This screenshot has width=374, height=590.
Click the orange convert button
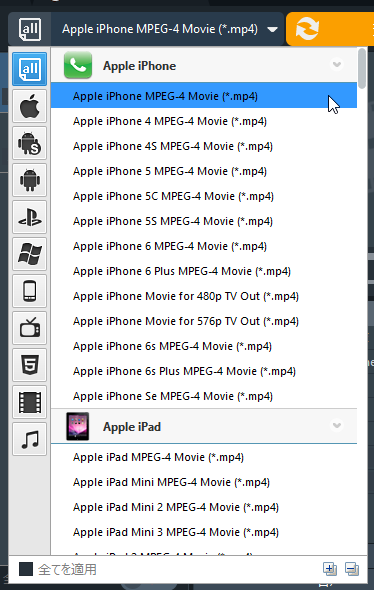pyautogui.click(x=330, y=29)
